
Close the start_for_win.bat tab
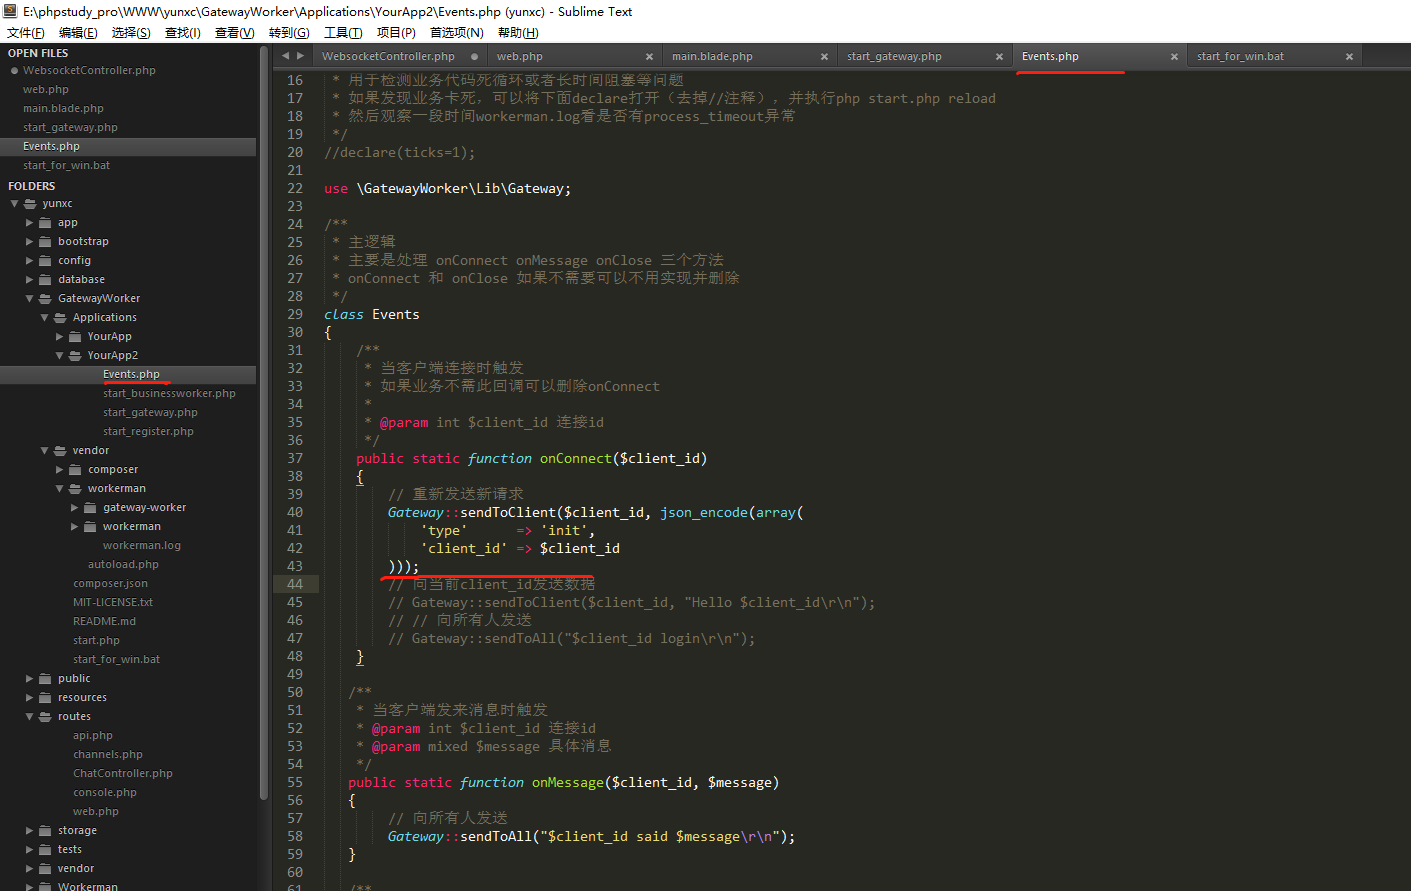[x=1349, y=57]
